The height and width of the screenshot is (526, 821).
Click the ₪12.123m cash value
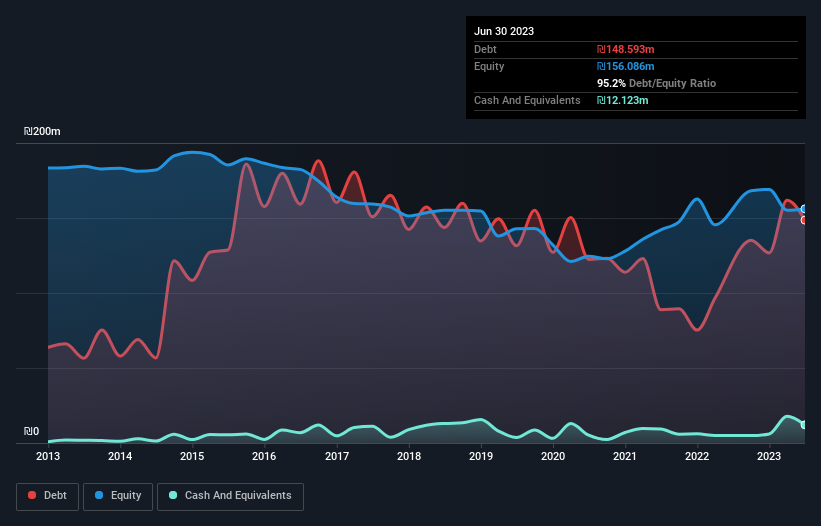[x=623, y=100]
